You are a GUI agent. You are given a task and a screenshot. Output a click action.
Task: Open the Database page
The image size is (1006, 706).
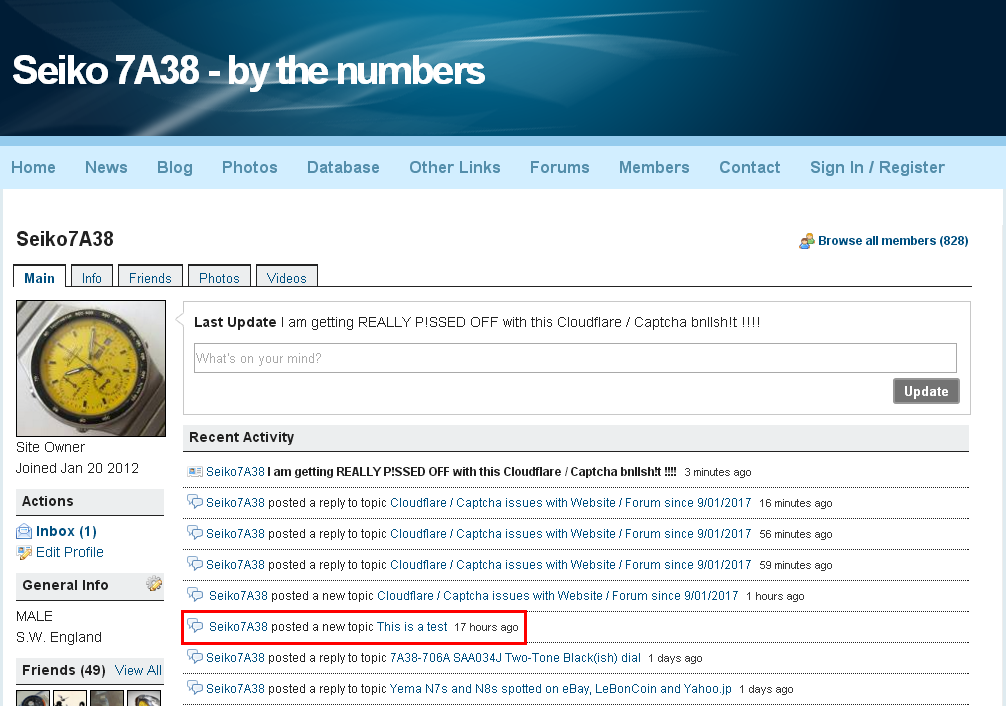click(x=343, y=168)
